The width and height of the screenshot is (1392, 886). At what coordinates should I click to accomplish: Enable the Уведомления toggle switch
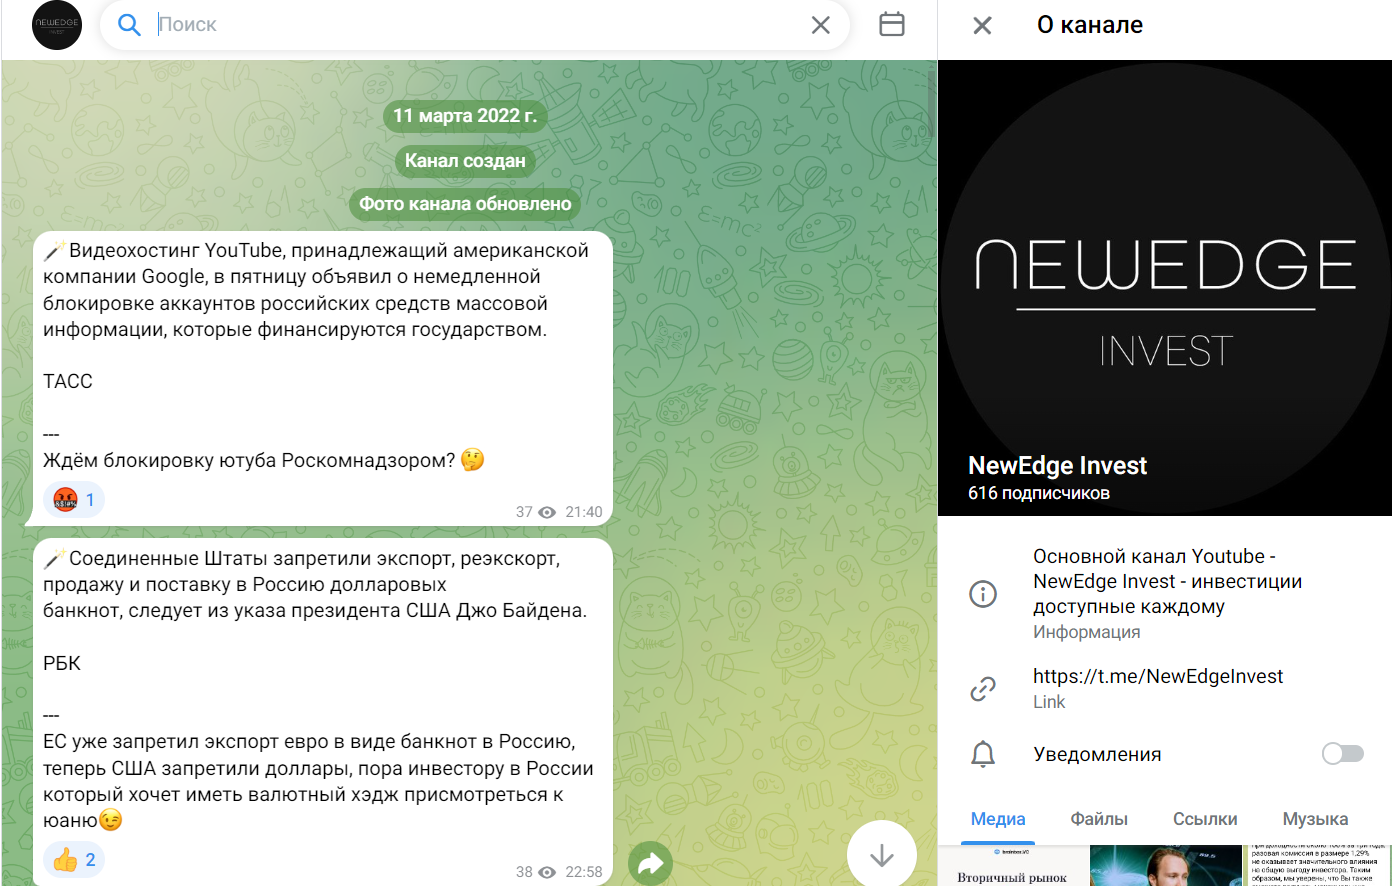click(1343, 754)
